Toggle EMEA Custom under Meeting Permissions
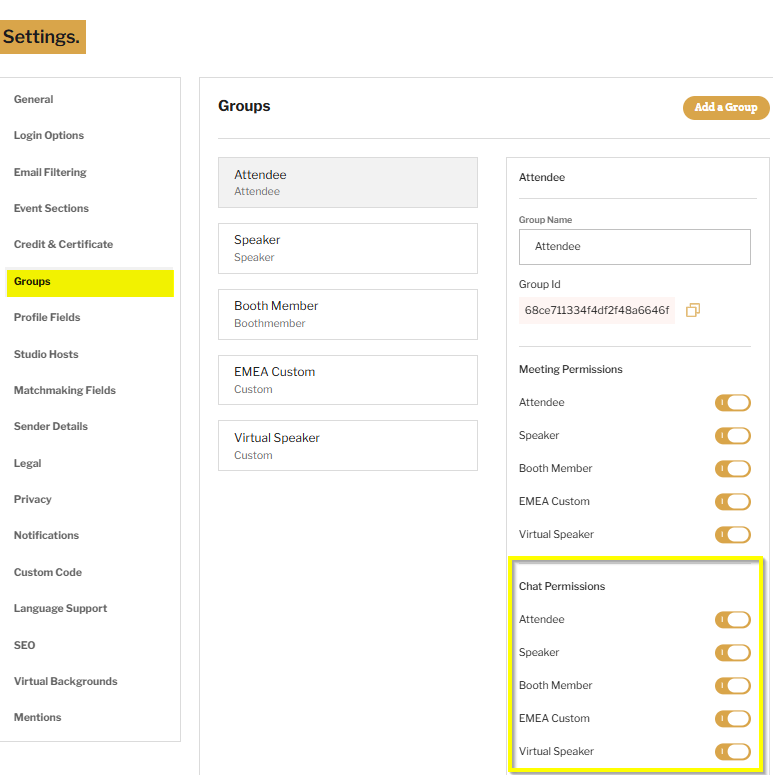773x775 pixels. tap(732, 502)
